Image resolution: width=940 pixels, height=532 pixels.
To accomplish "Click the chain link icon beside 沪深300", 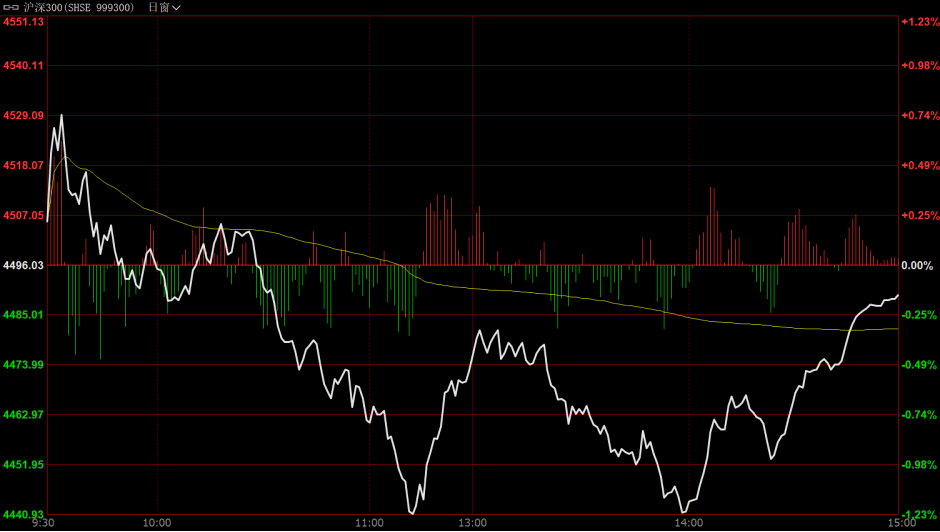I will (12, 7).
